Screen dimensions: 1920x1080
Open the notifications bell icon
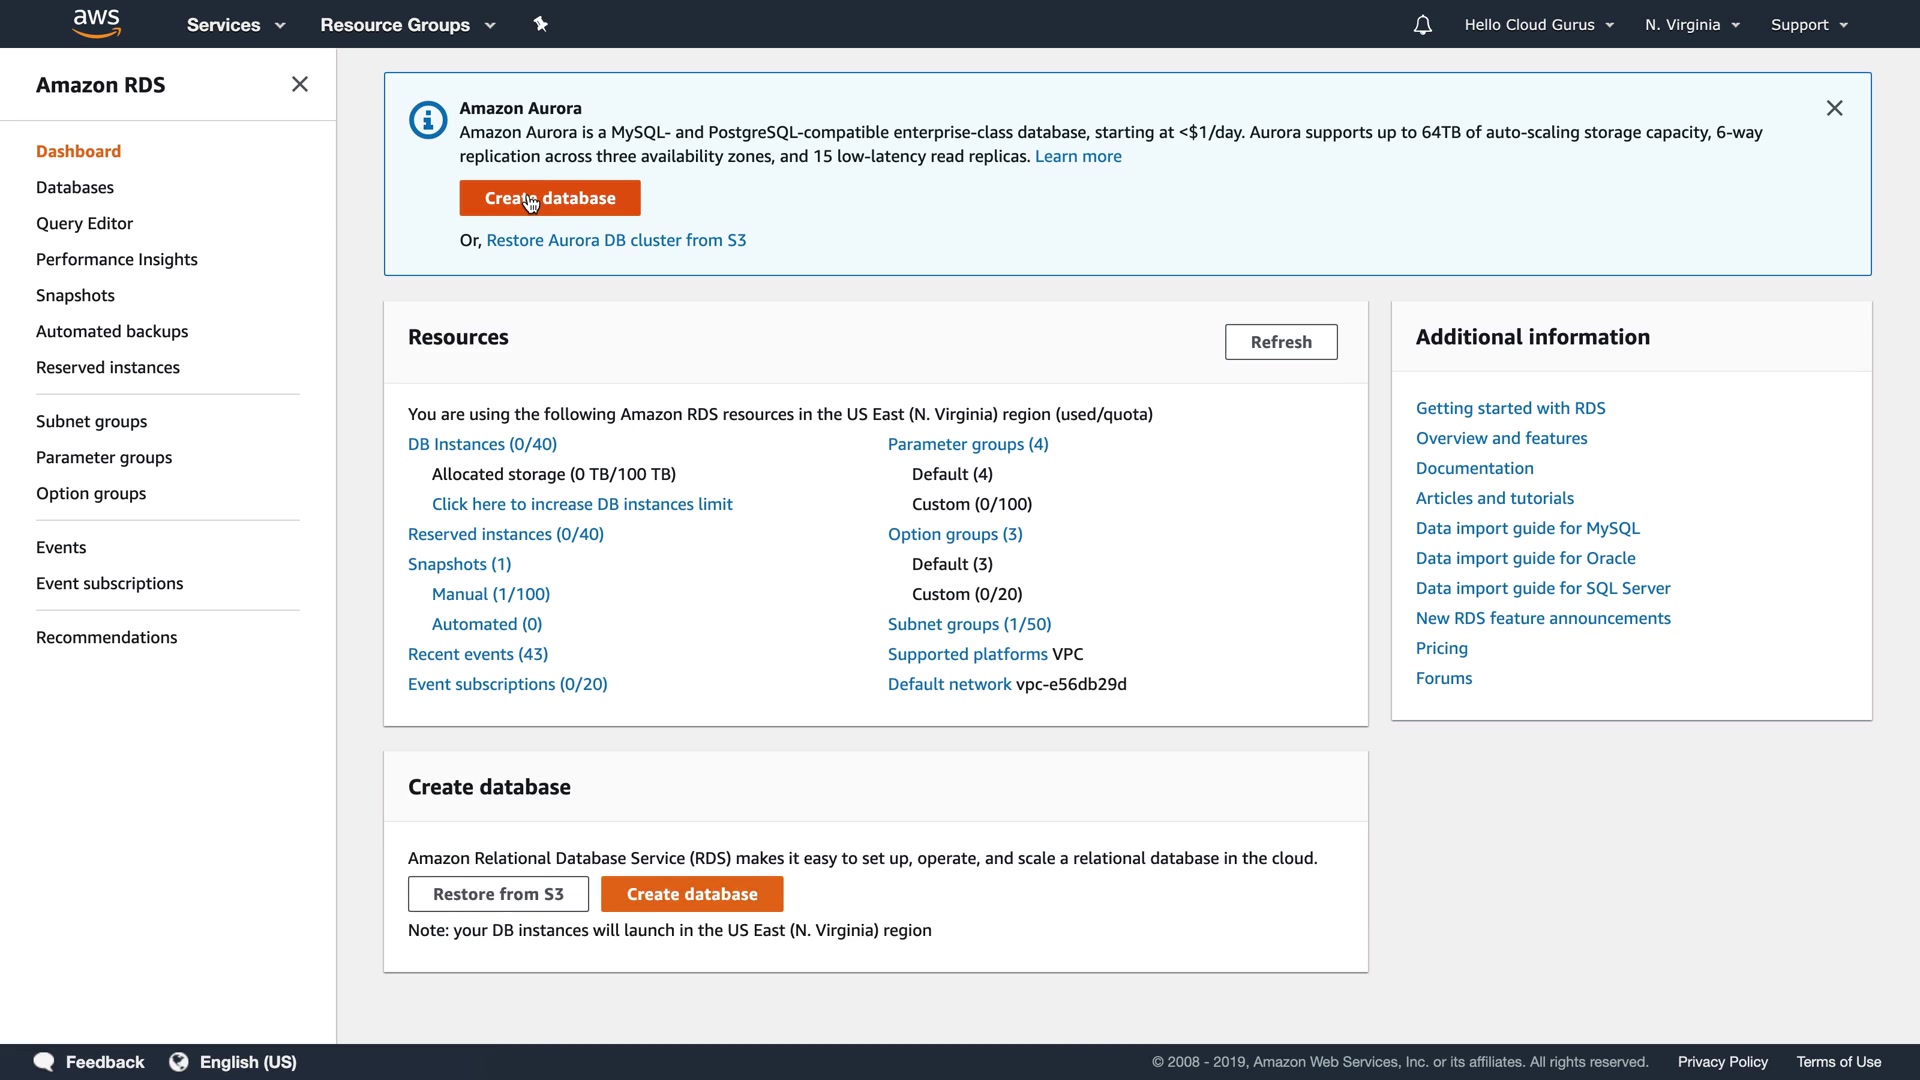pos(1422,25)
